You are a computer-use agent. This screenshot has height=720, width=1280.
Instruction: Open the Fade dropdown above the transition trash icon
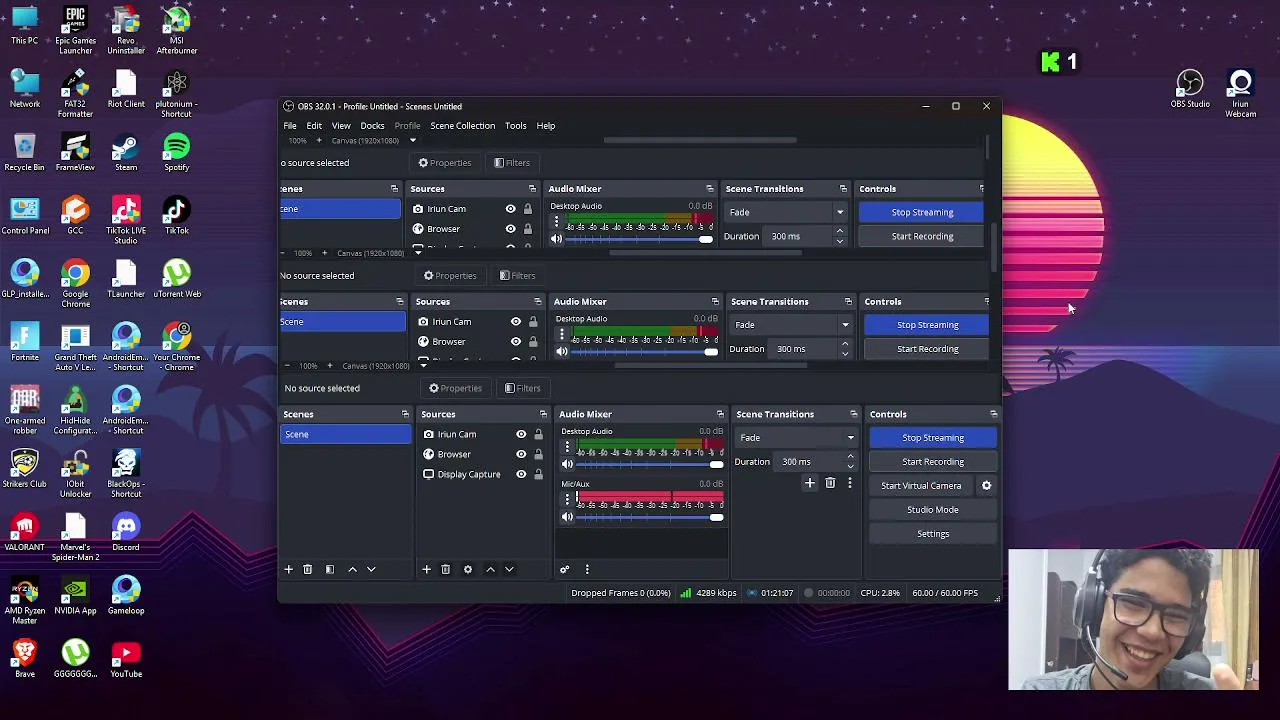[797, 437]
